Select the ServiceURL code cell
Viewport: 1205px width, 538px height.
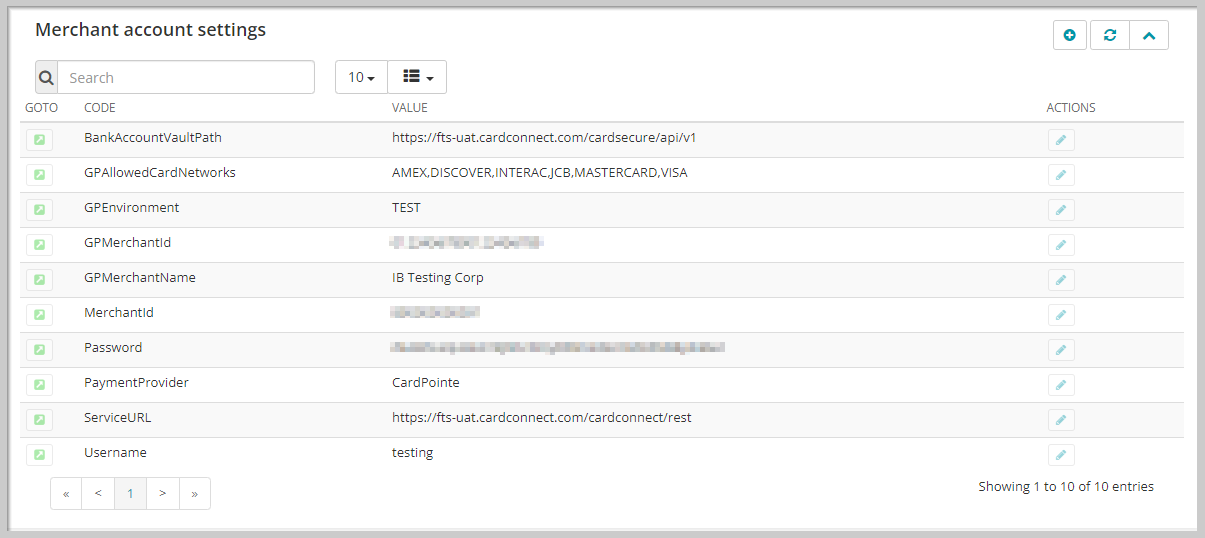point(117,417)
